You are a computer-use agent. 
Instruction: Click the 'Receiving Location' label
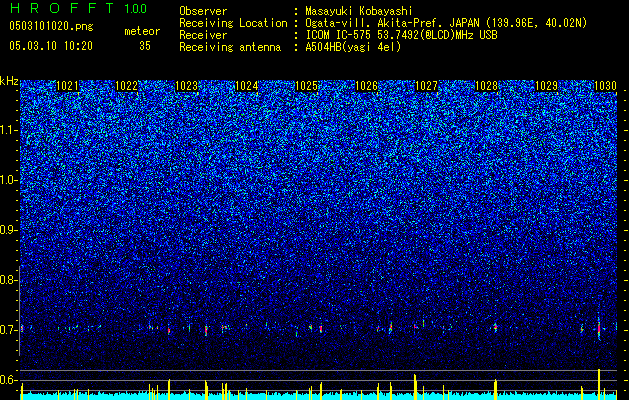233,23
